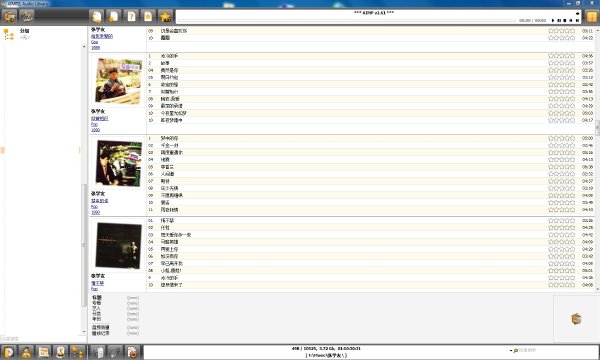
Task: Open year link under the green-tinted cover
Action: pyautogui.click(x=95, y=212)
